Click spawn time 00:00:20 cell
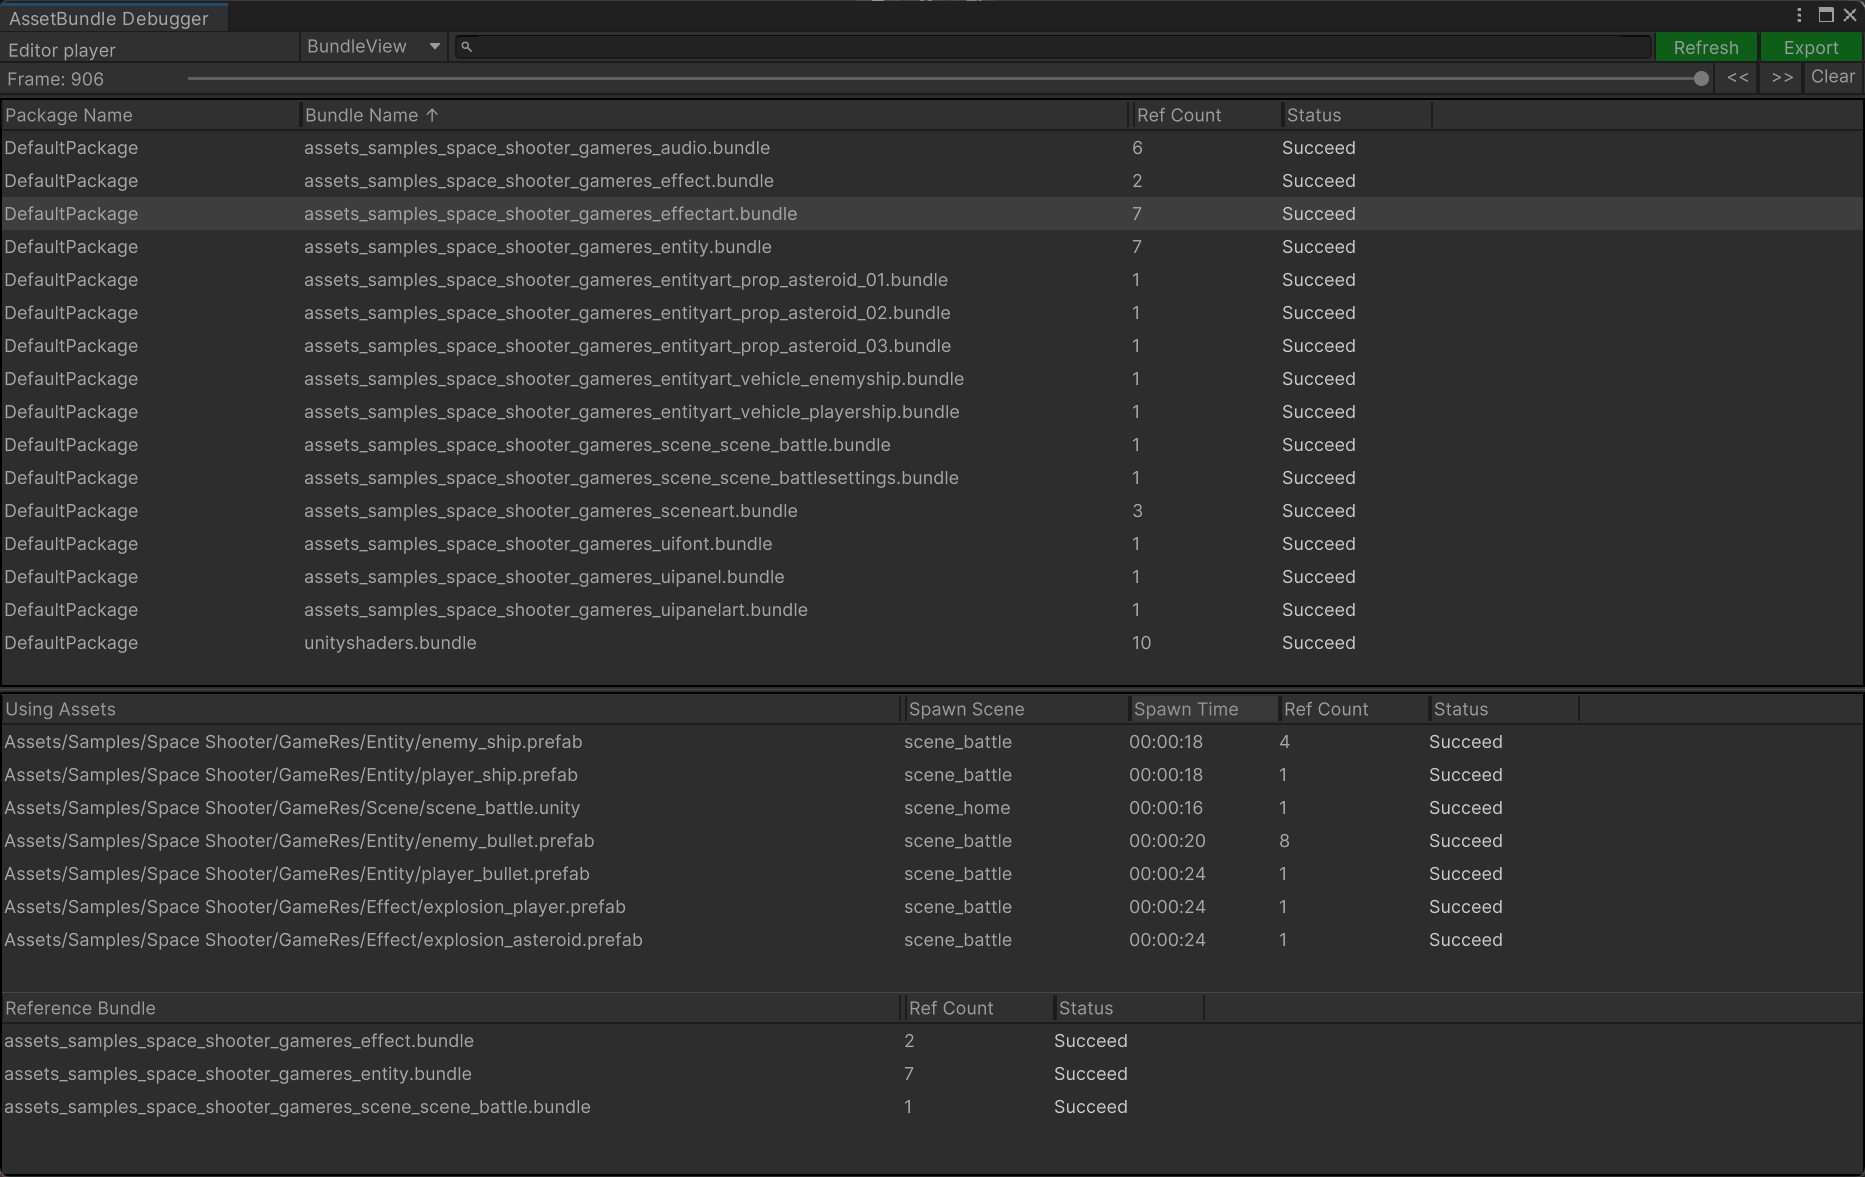The width and height of the screenshot is (1865, 1177). click(x=1167, y=841)
